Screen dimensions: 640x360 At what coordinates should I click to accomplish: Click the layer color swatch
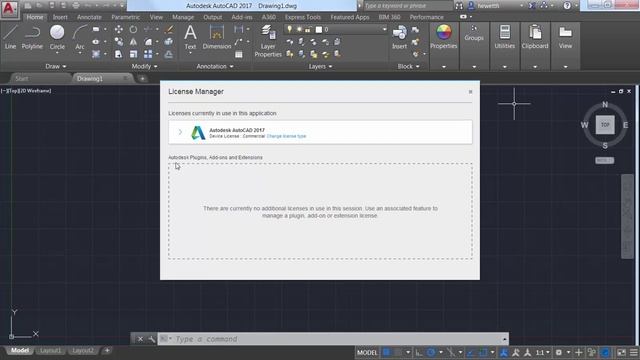[x=319, y=29]
